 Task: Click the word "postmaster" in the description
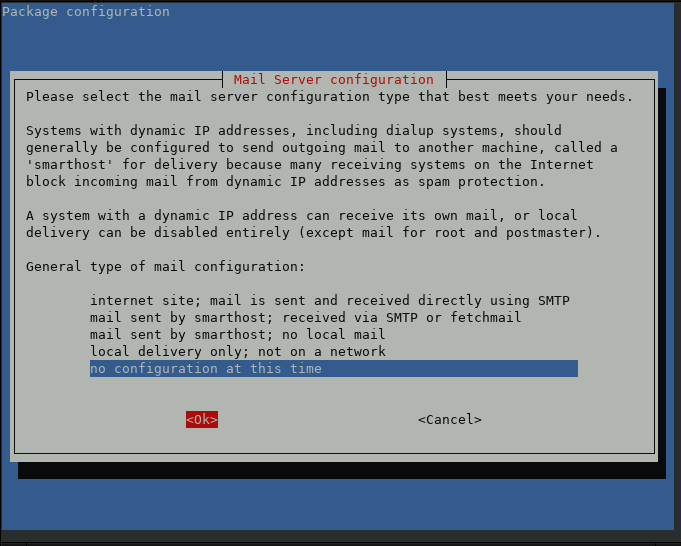tap(549, 232)
